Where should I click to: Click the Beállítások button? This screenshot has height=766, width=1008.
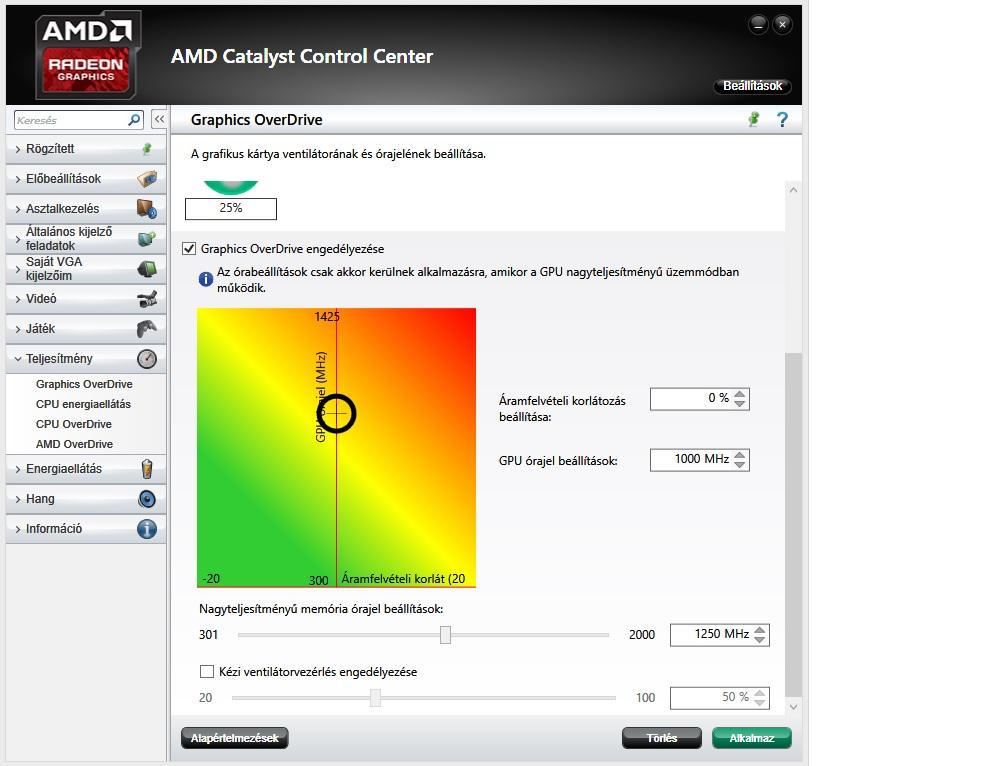click(752, 85)
